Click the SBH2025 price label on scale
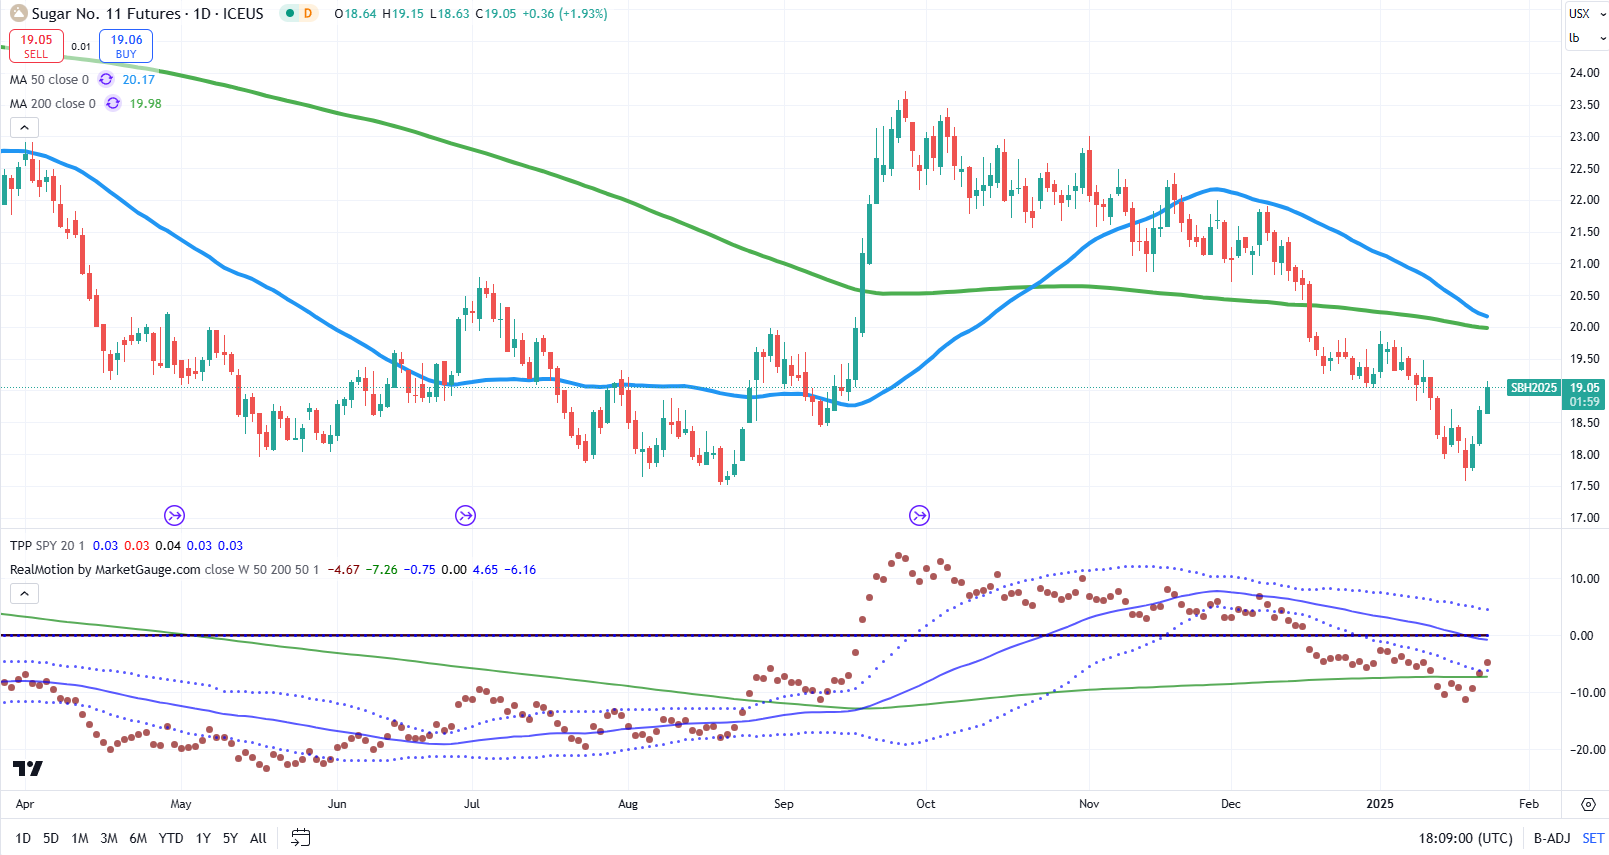Screen dimensions: 1609x855 click(x=1533, y=387)
